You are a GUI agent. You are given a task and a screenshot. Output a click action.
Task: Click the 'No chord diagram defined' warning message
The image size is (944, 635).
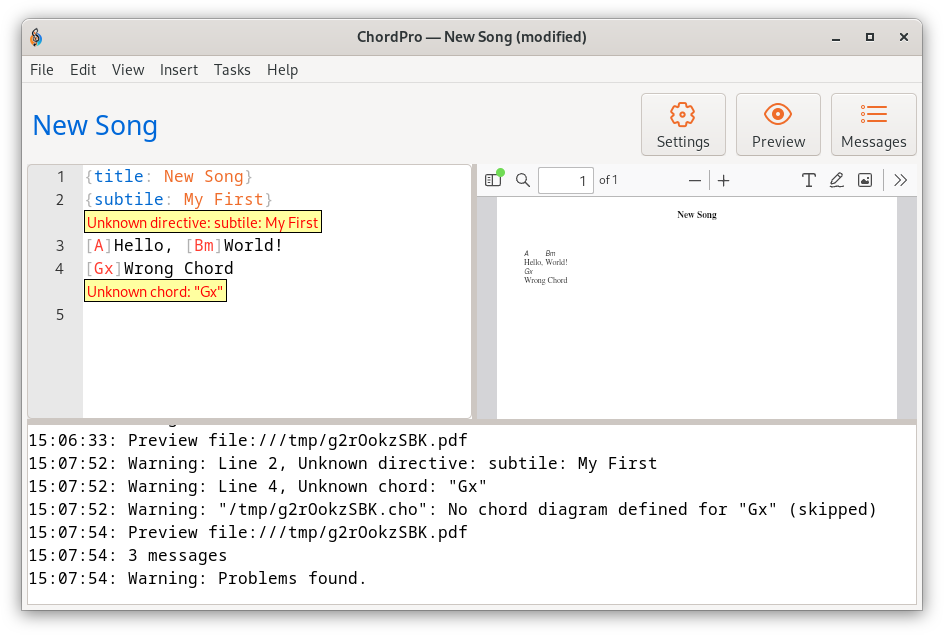[x=452, y=509]
